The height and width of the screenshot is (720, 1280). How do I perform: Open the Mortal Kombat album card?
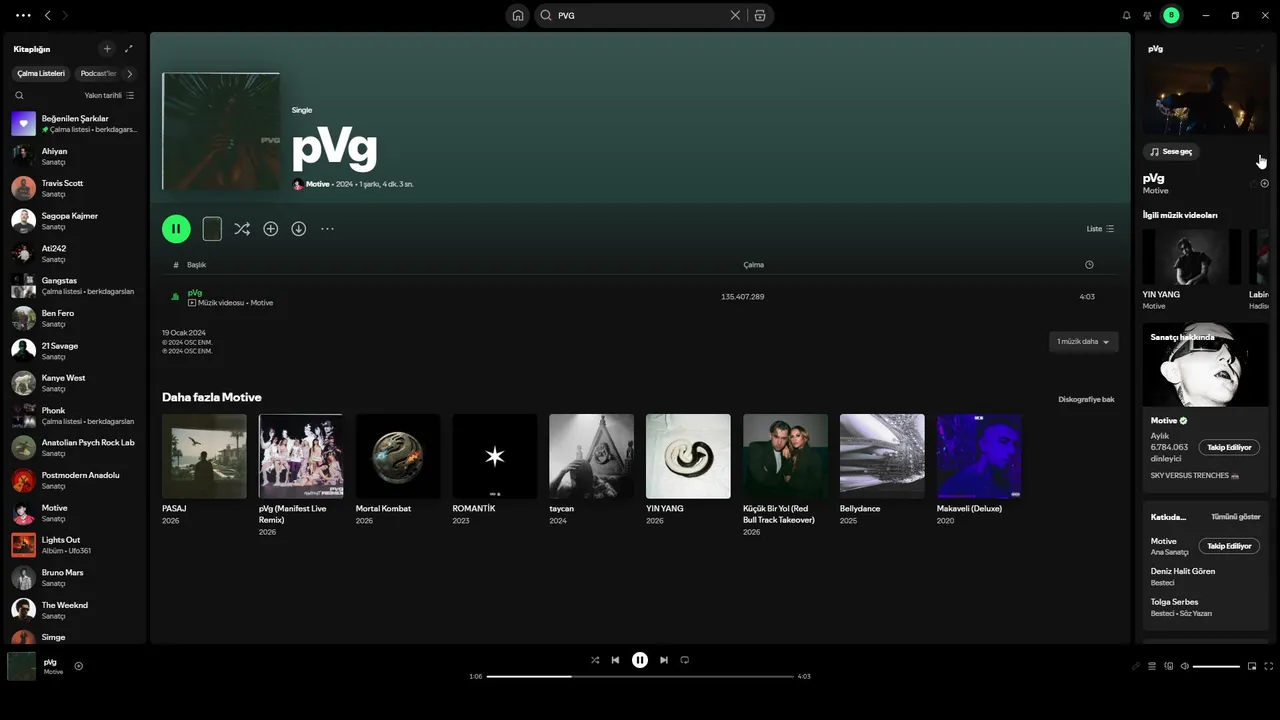point(398,471)
